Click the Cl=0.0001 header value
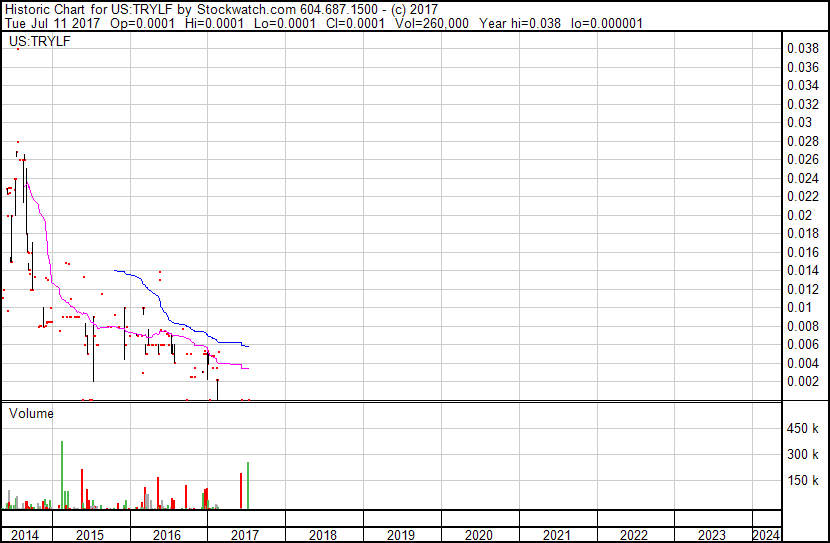This screenshot has height=543, width=830. pos(355,23)
